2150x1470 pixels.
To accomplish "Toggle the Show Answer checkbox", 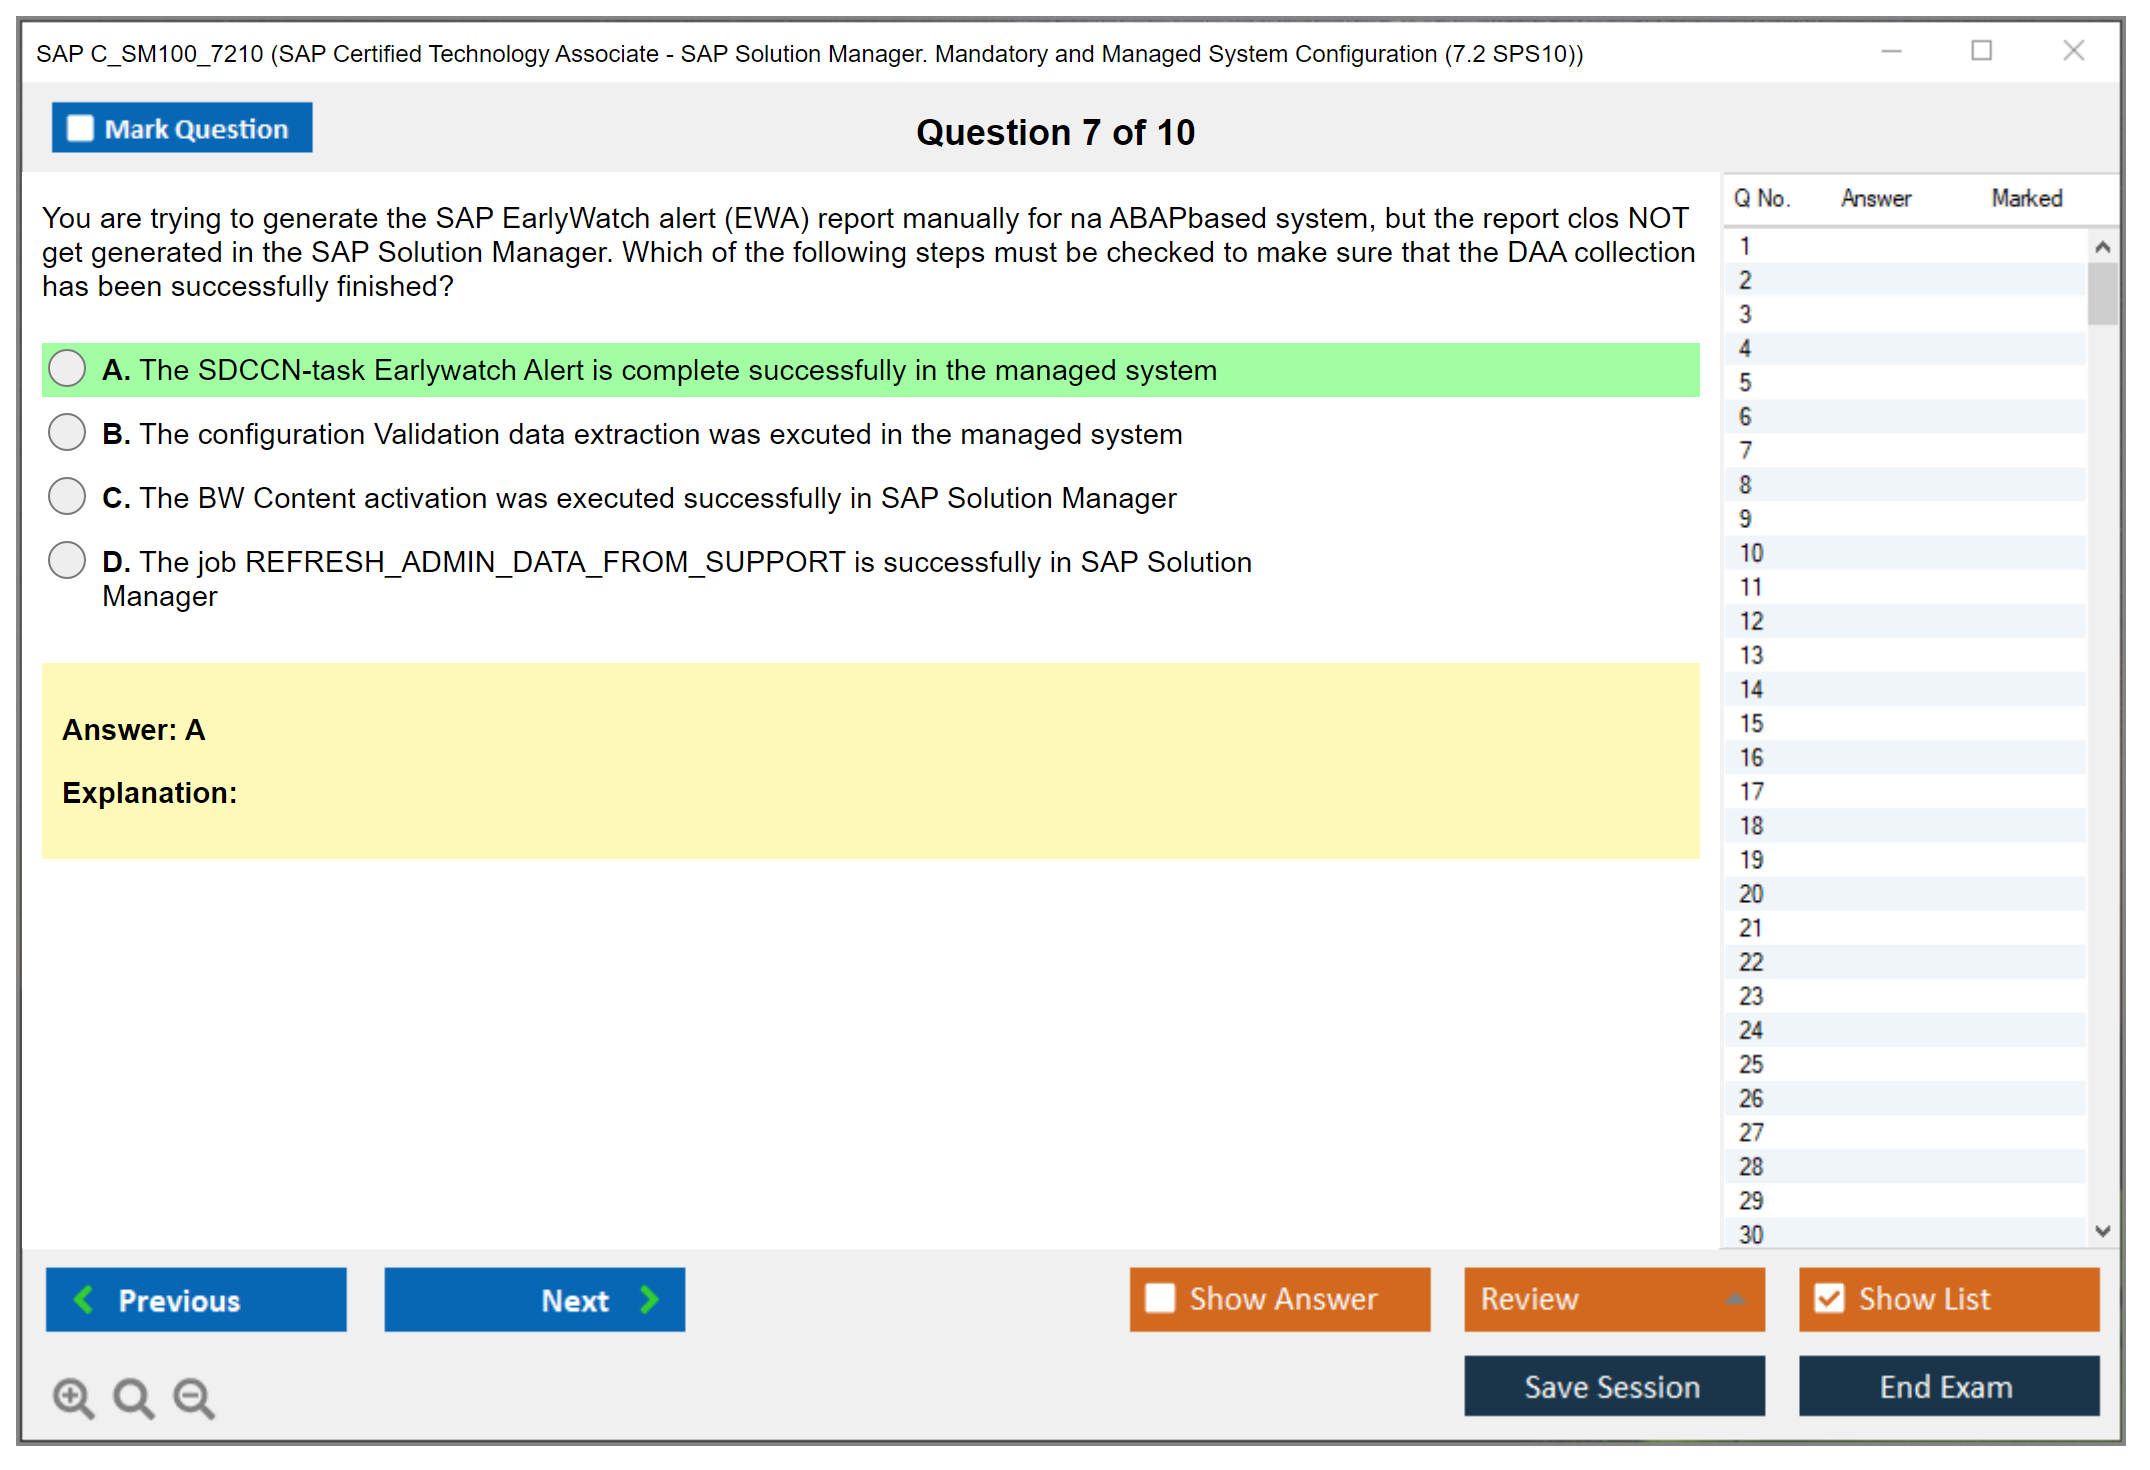I will coord(1160,1298).
